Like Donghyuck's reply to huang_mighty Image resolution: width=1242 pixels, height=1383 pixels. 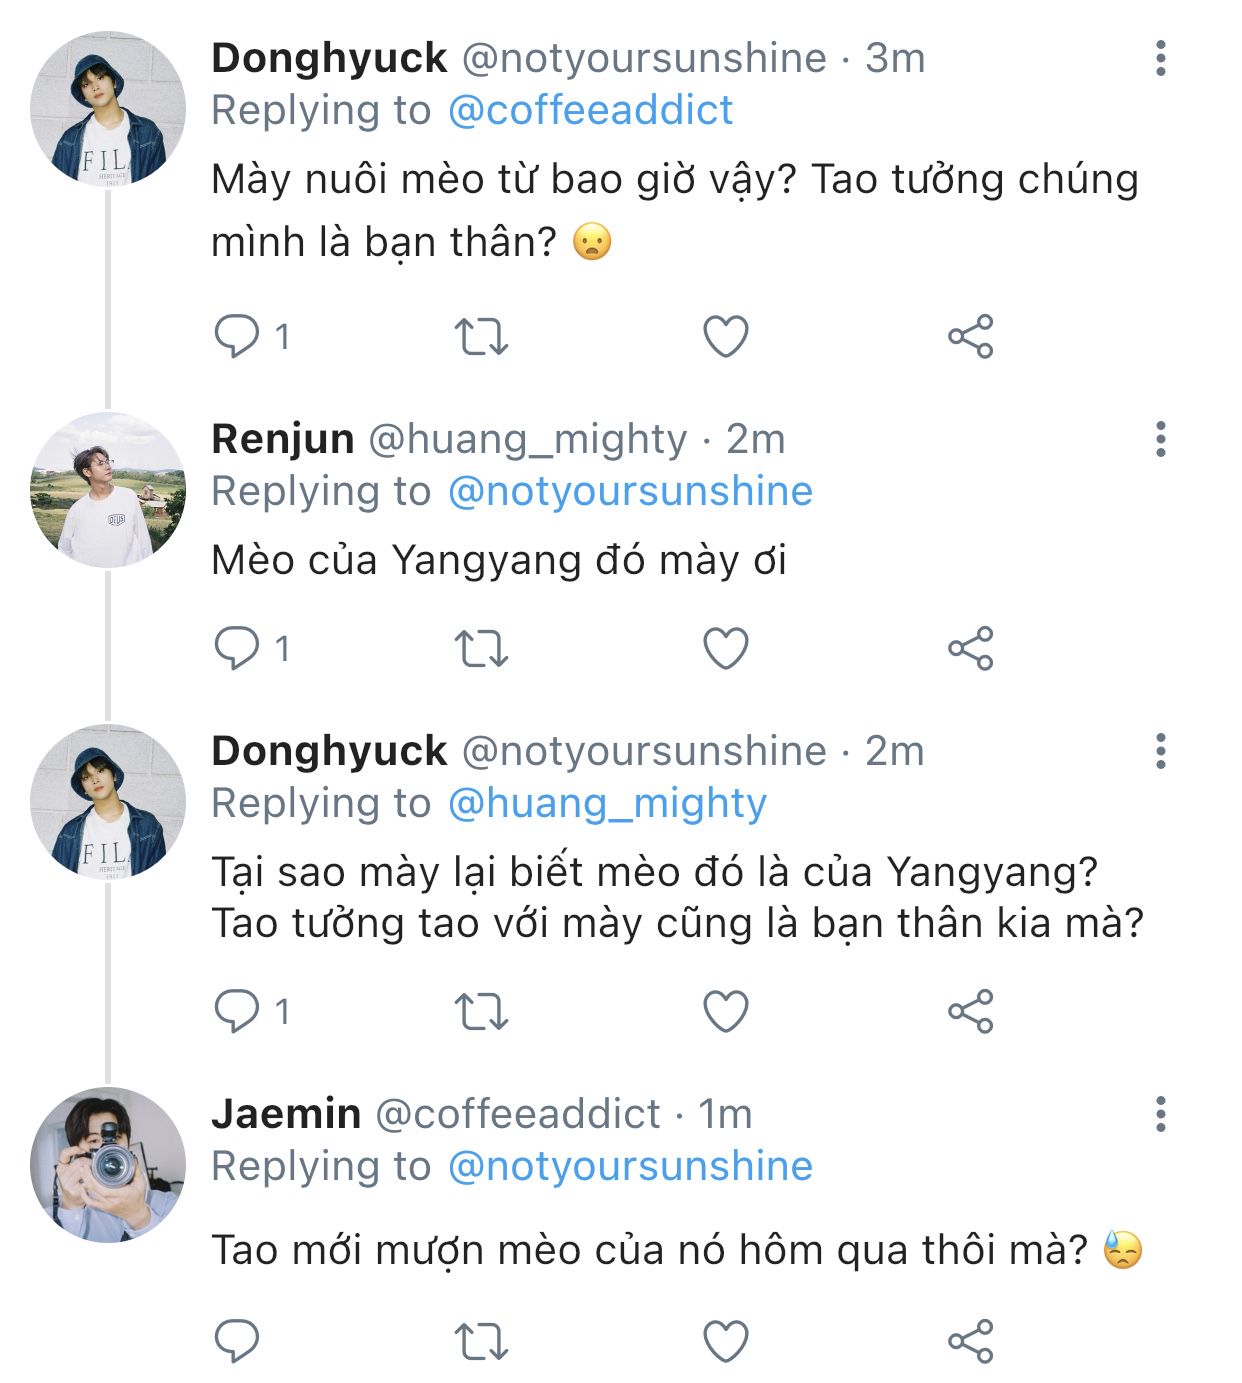pos(726,1011)
